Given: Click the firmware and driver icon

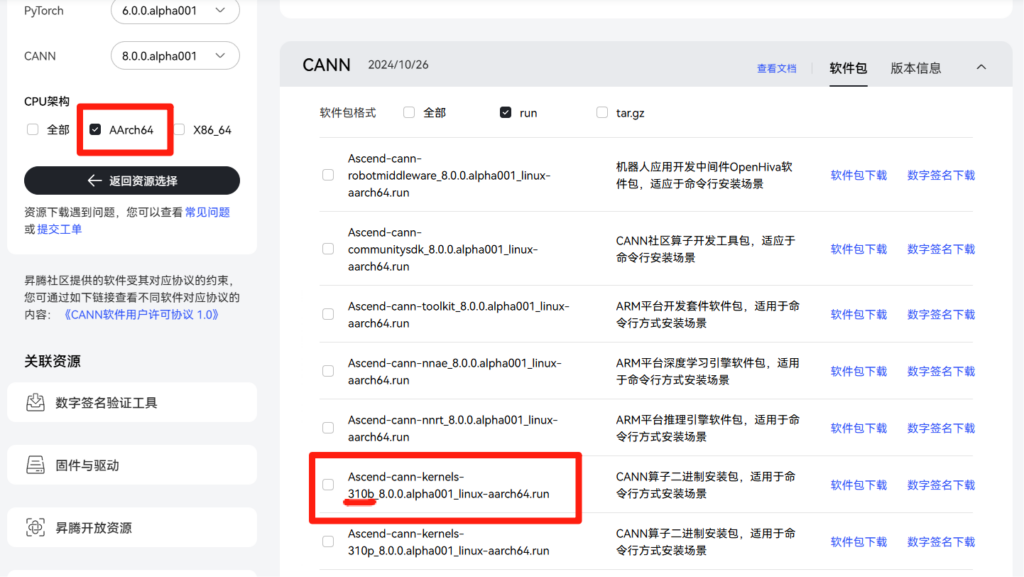Looking at the screenshot, I should click(x=36, y=465).
